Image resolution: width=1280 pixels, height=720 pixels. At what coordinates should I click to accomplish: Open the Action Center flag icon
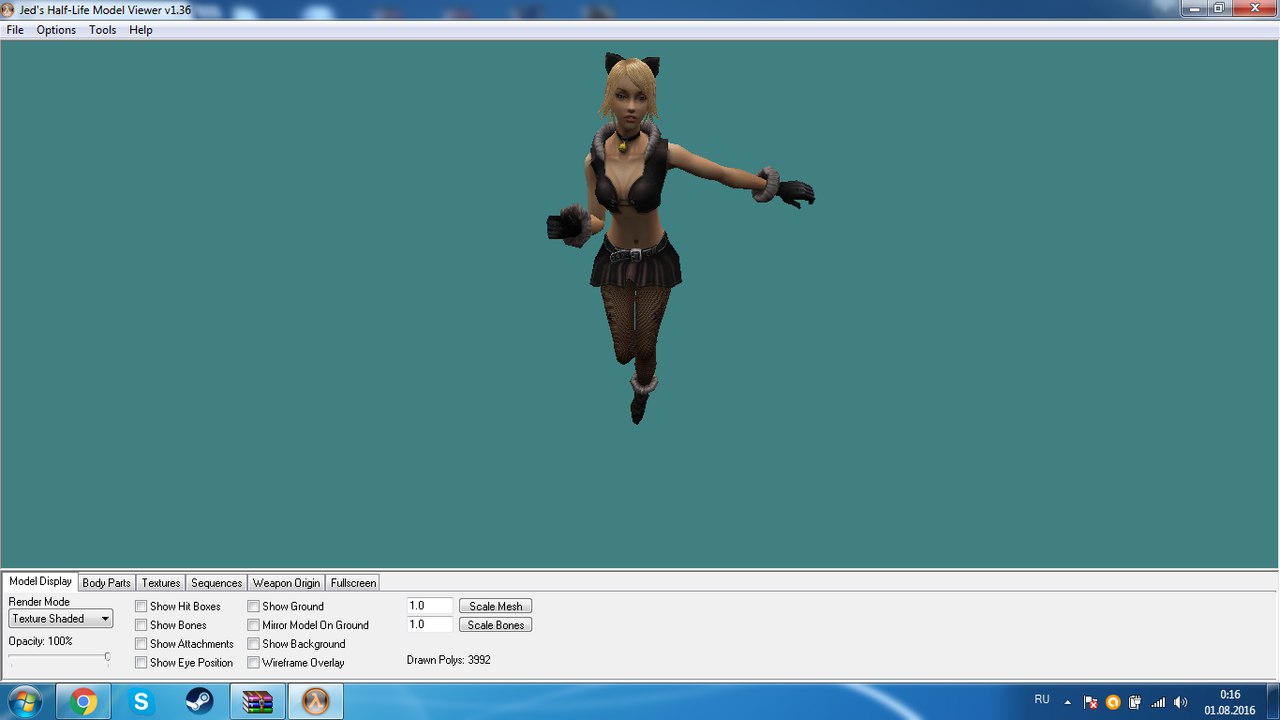click(x=1091, y=702)
